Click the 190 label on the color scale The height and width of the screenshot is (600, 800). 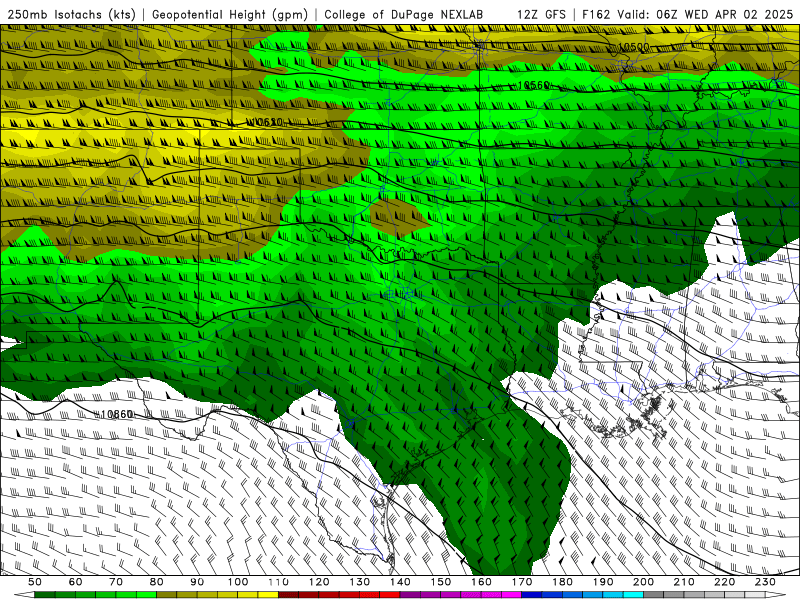[603, 582]
